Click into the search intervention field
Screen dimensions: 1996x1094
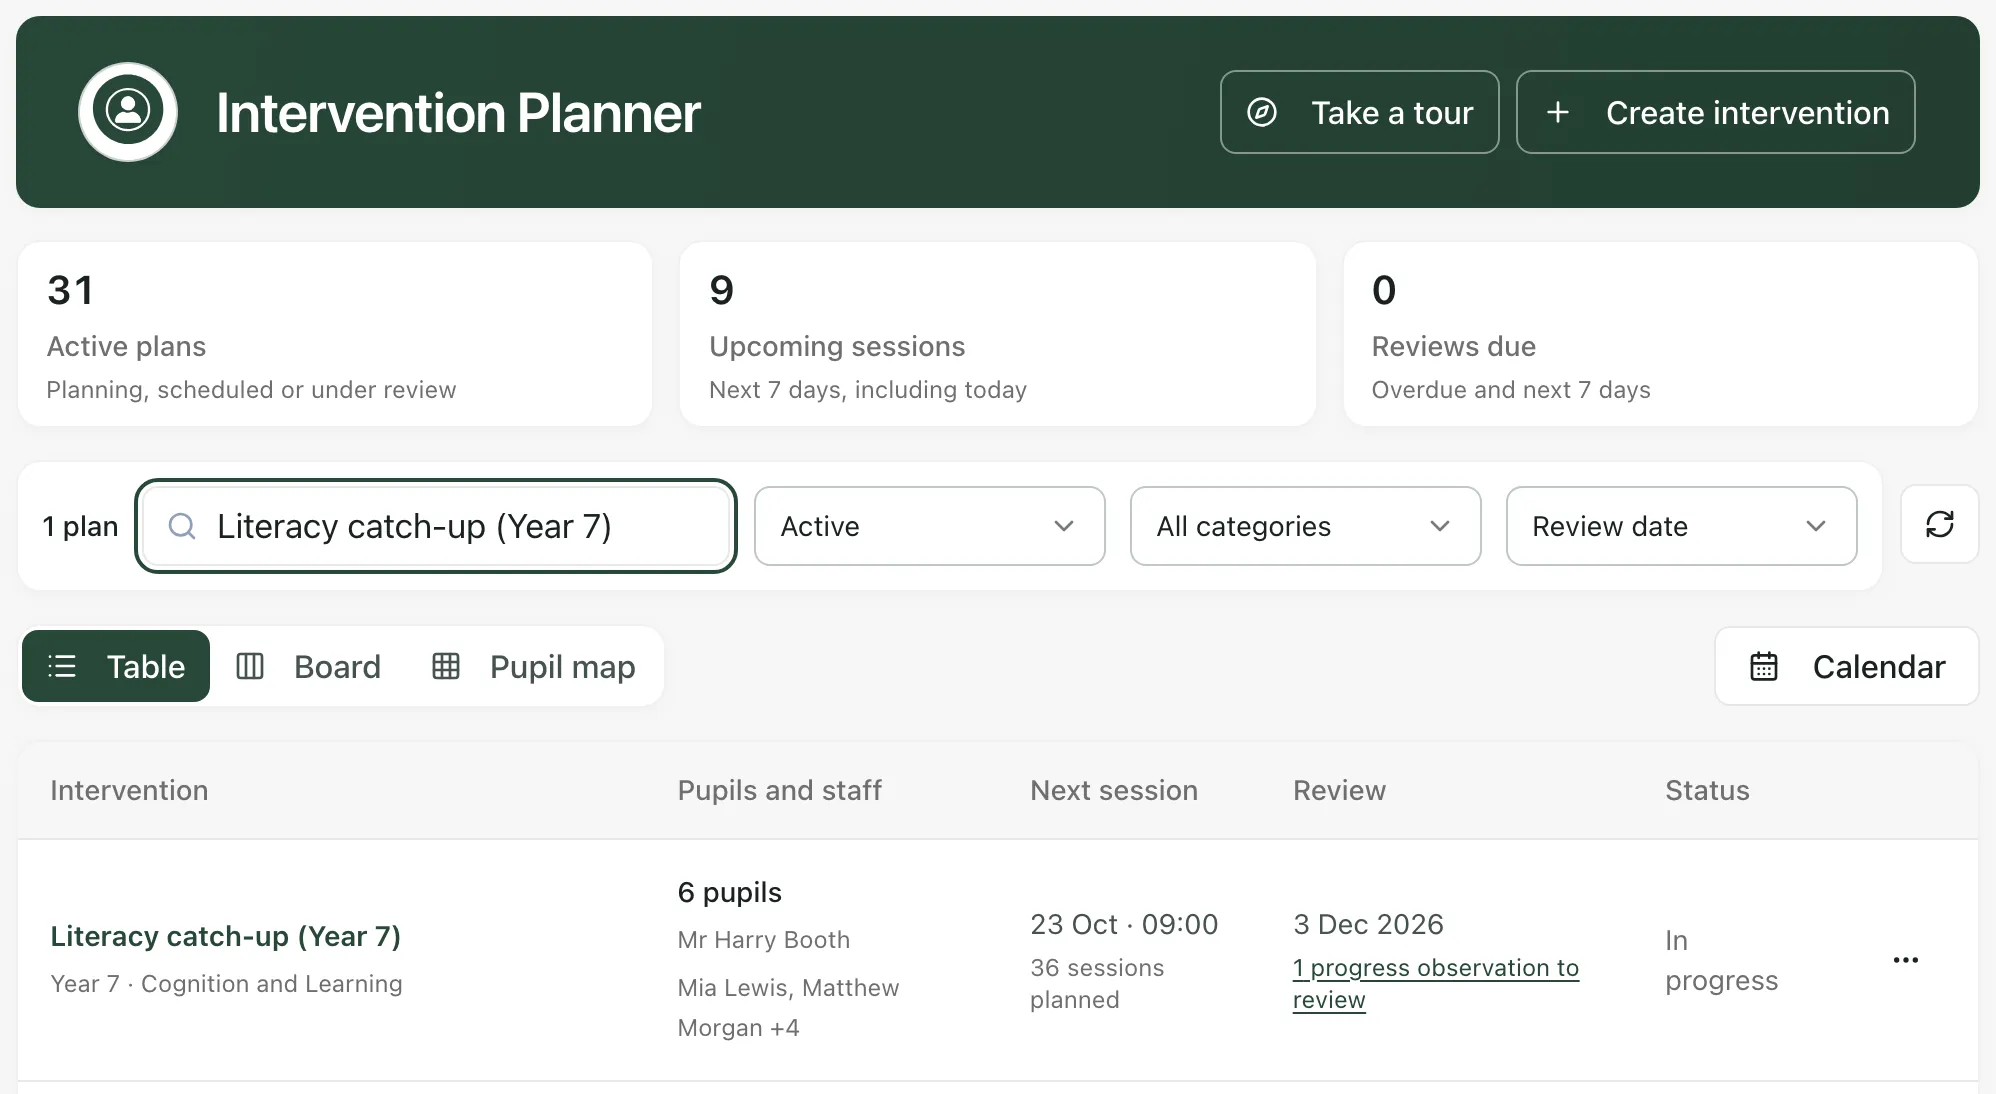point(436,526)
